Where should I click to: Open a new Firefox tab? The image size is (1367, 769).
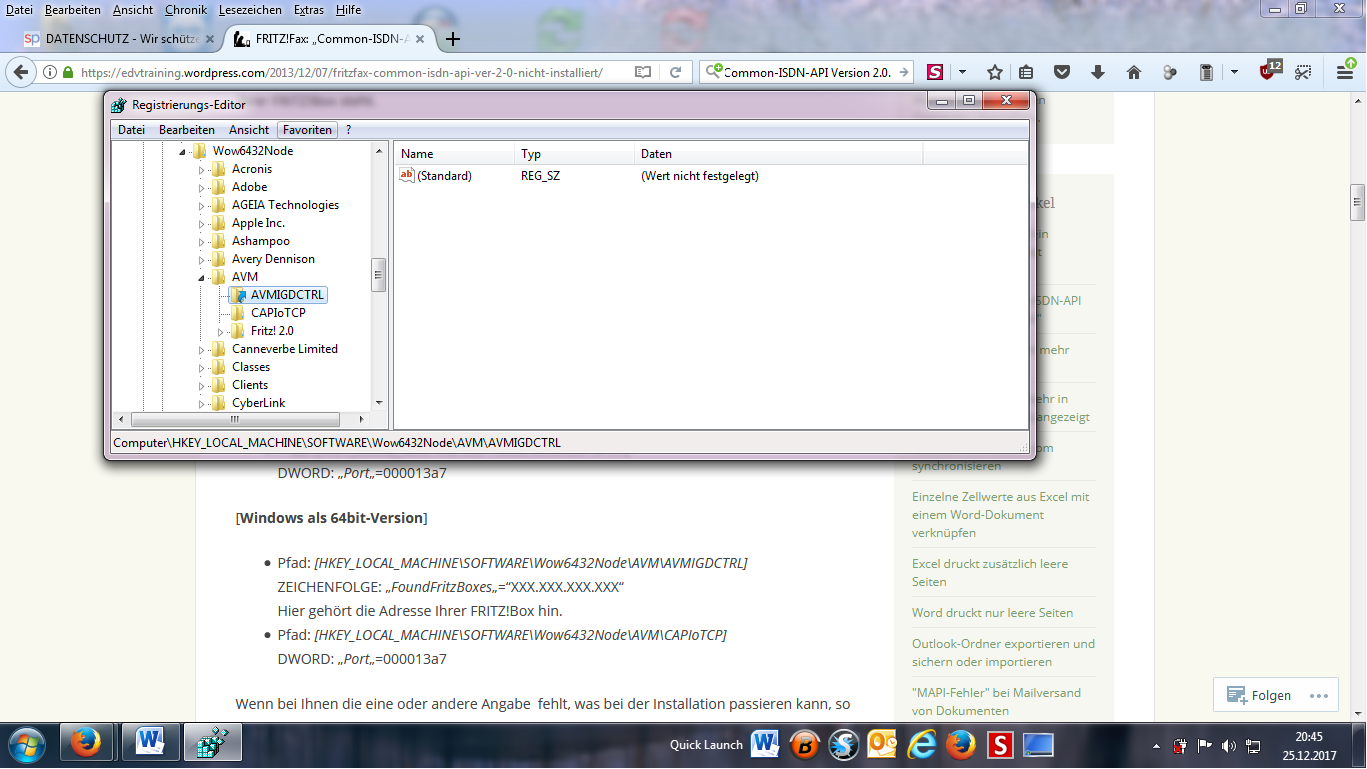click(x=452, y=39)
